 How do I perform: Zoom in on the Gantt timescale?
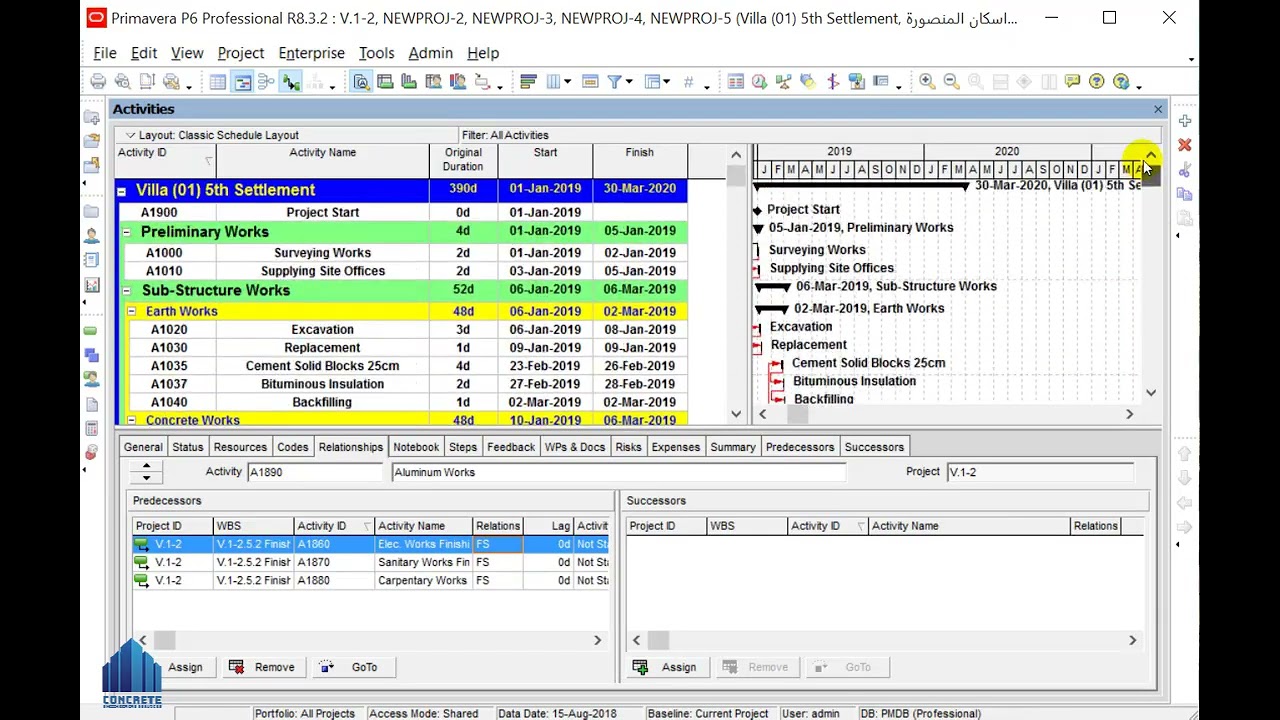(x=927, y=82)
